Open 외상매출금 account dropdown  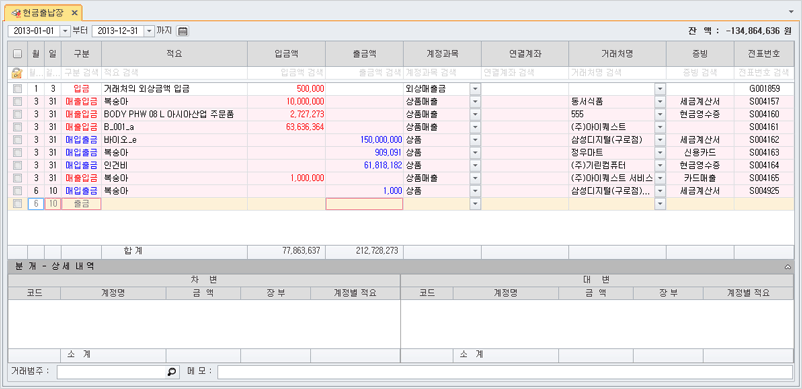(475, 89)
